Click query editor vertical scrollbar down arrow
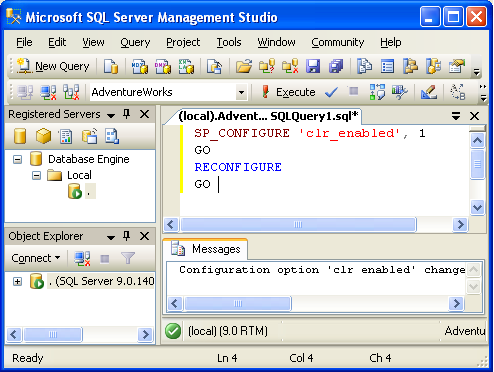The width and height of the screenshot is (494, 372). [477, 207]
